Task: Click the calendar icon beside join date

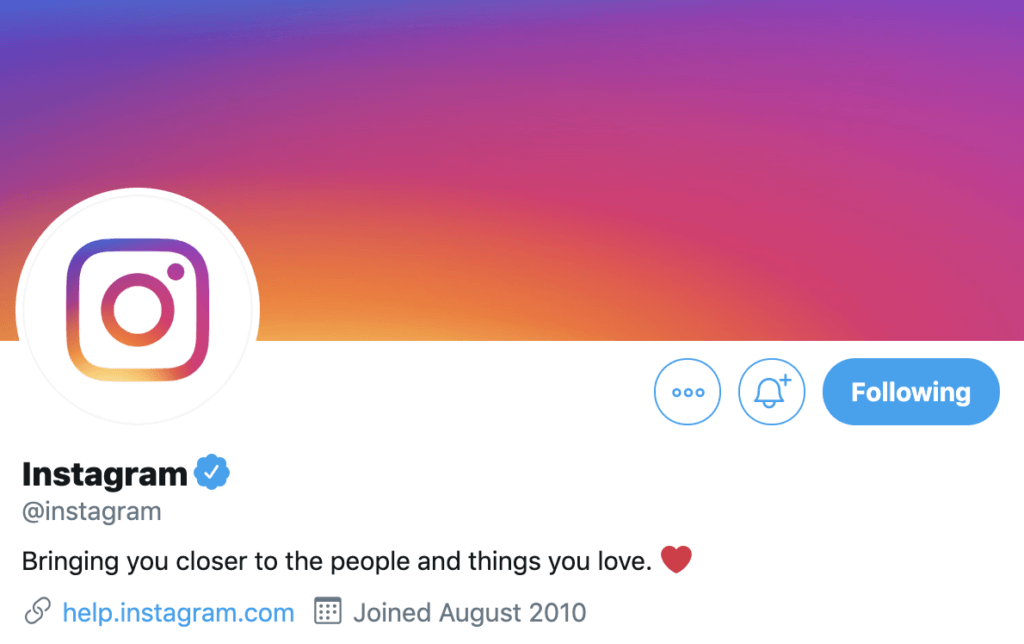Action: click(x=328, y=611)
